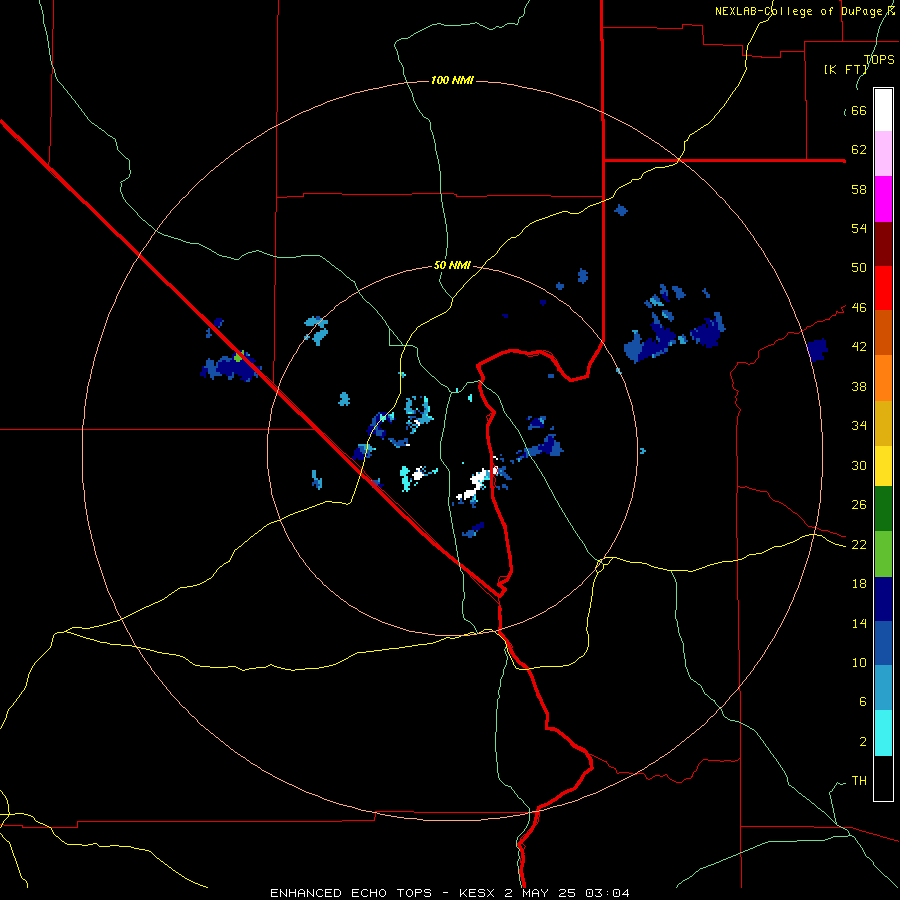Select the magenta legend color block
900x900 pixels.
(x=883, y=199)
